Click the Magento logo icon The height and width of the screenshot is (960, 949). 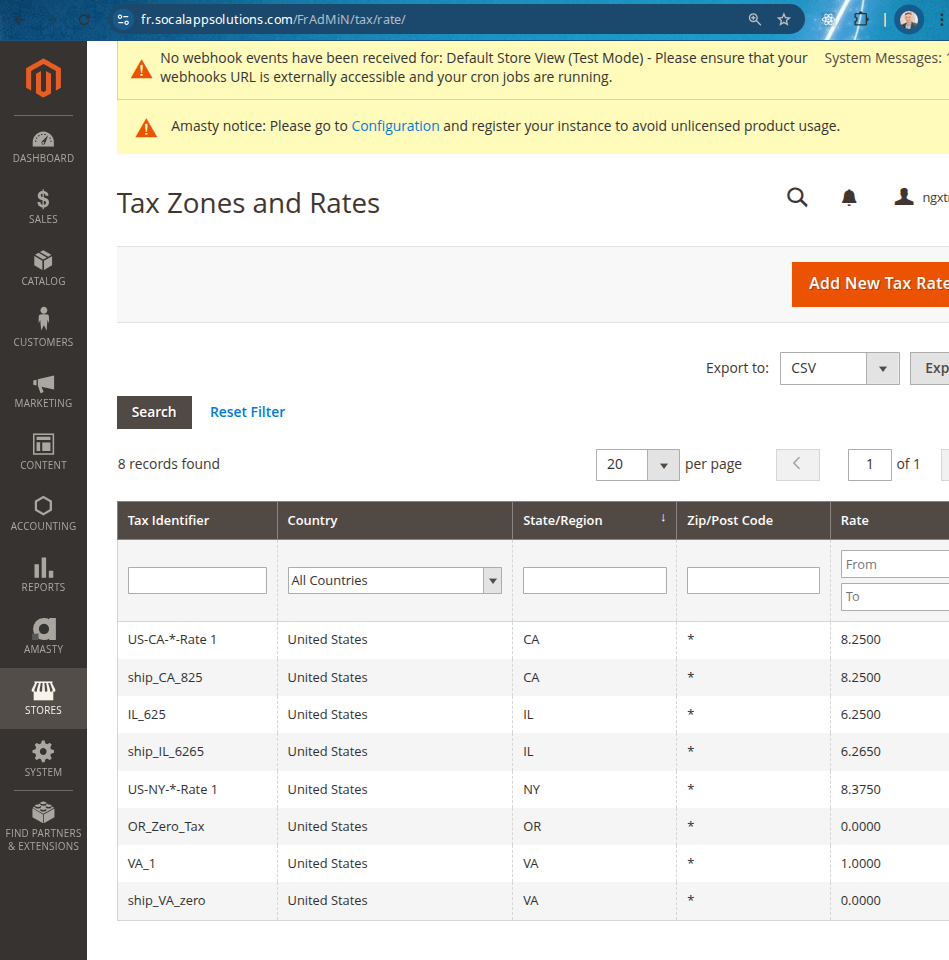point(43,79)
